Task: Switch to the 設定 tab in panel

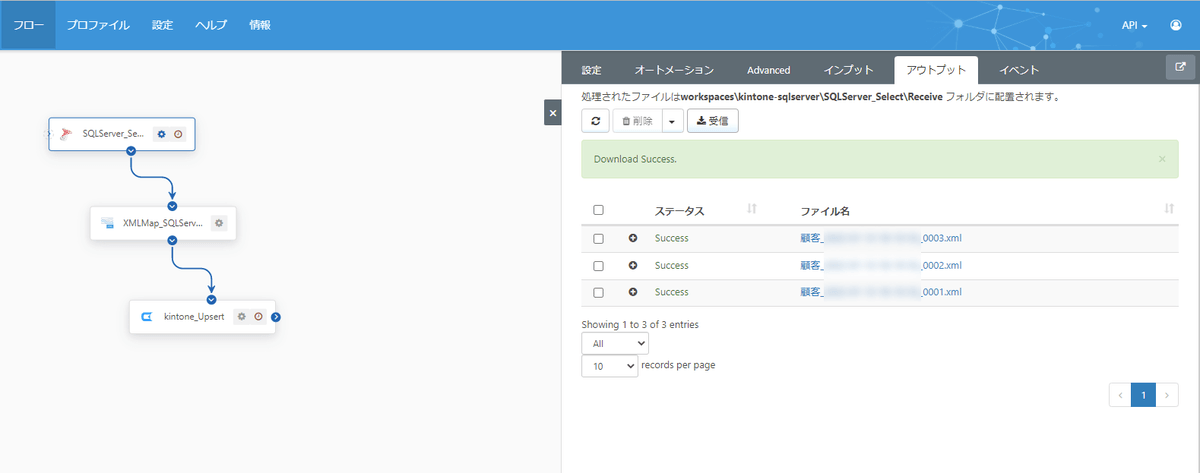Action: click(x=592, y=70)
